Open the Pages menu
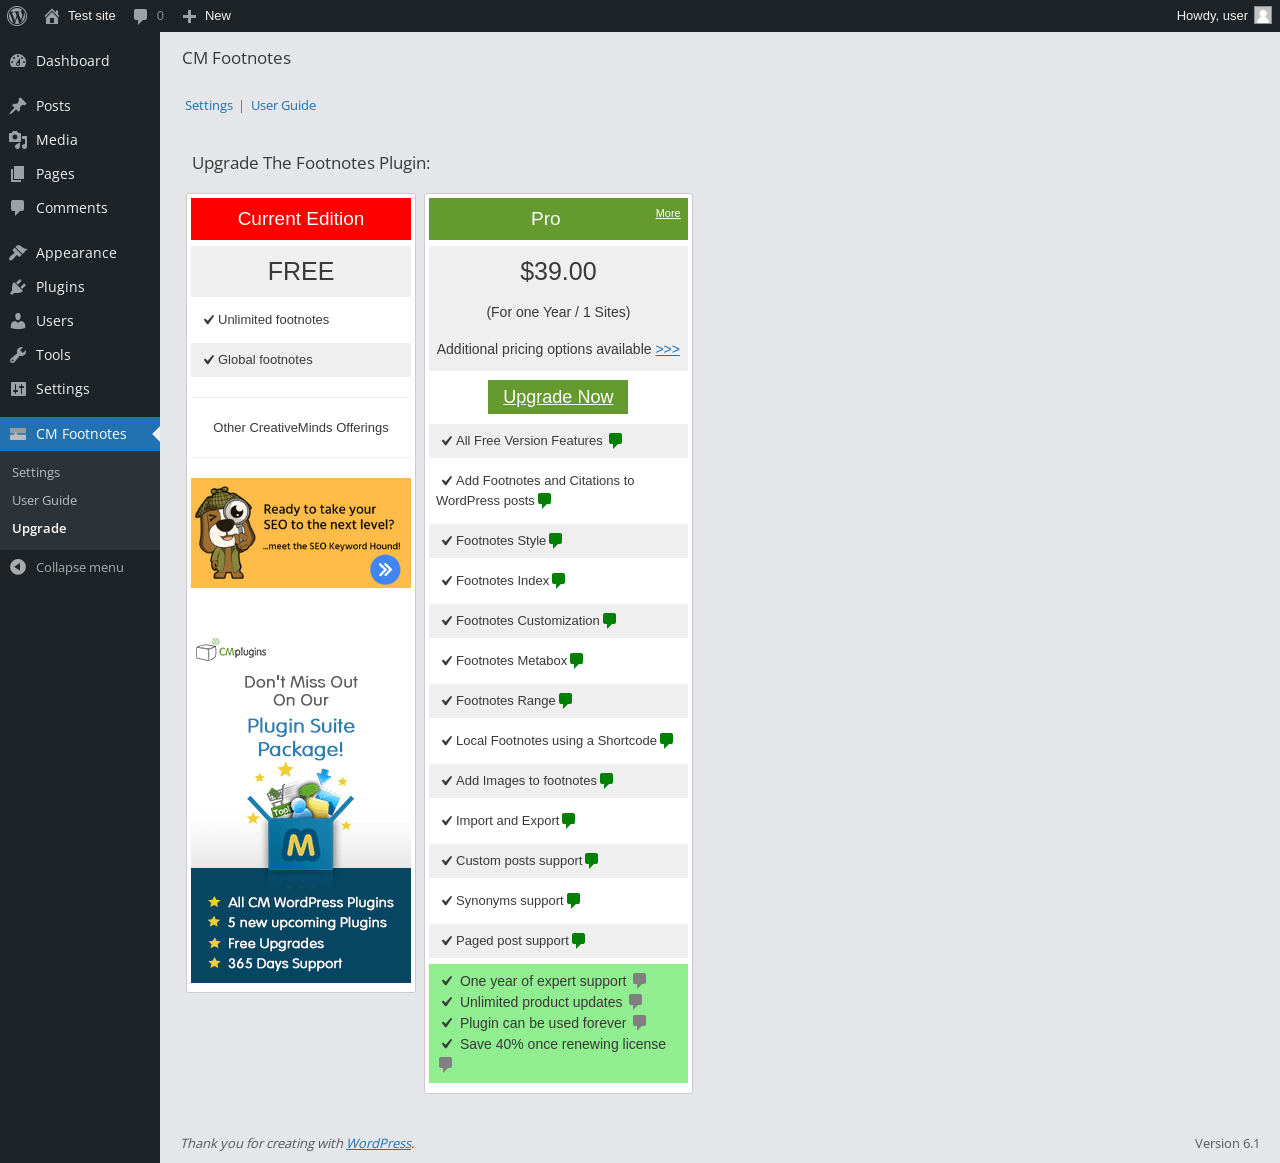 click(80, 174)
